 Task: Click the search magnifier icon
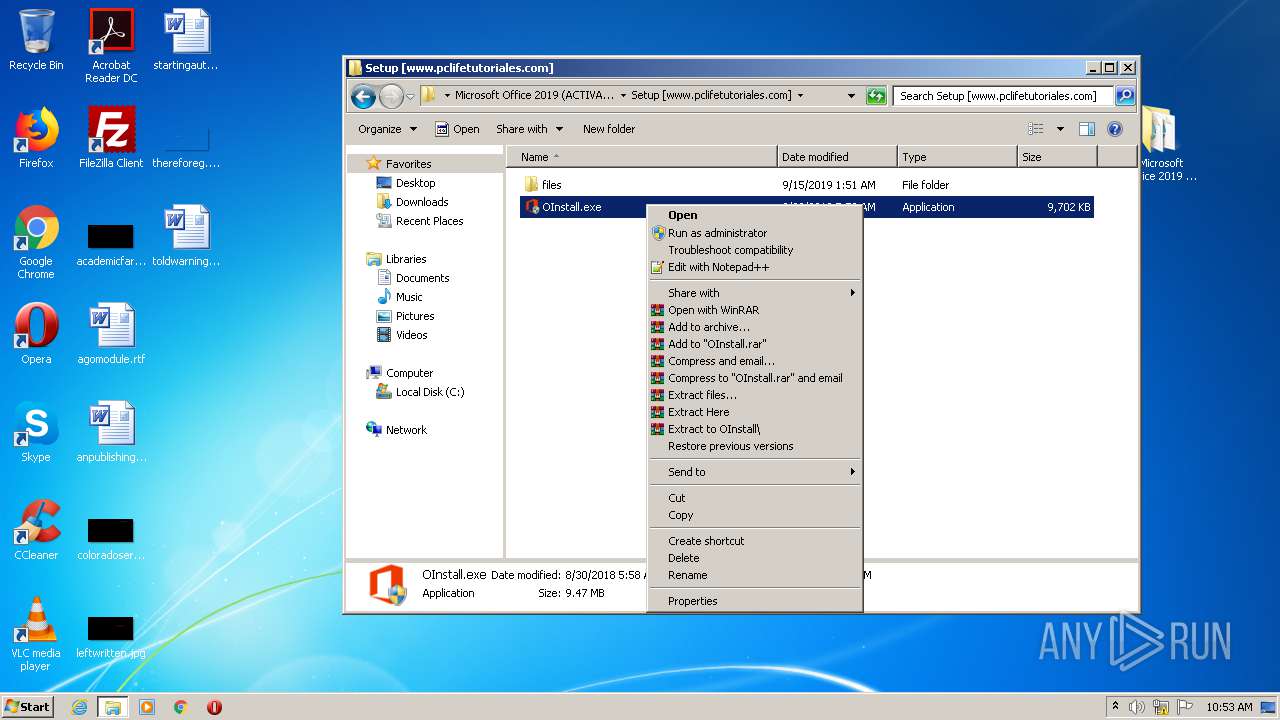[x=1125, y=96]
